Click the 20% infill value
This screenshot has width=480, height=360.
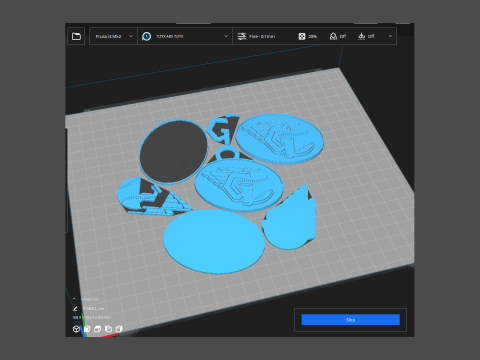click(x=312, y=36)
